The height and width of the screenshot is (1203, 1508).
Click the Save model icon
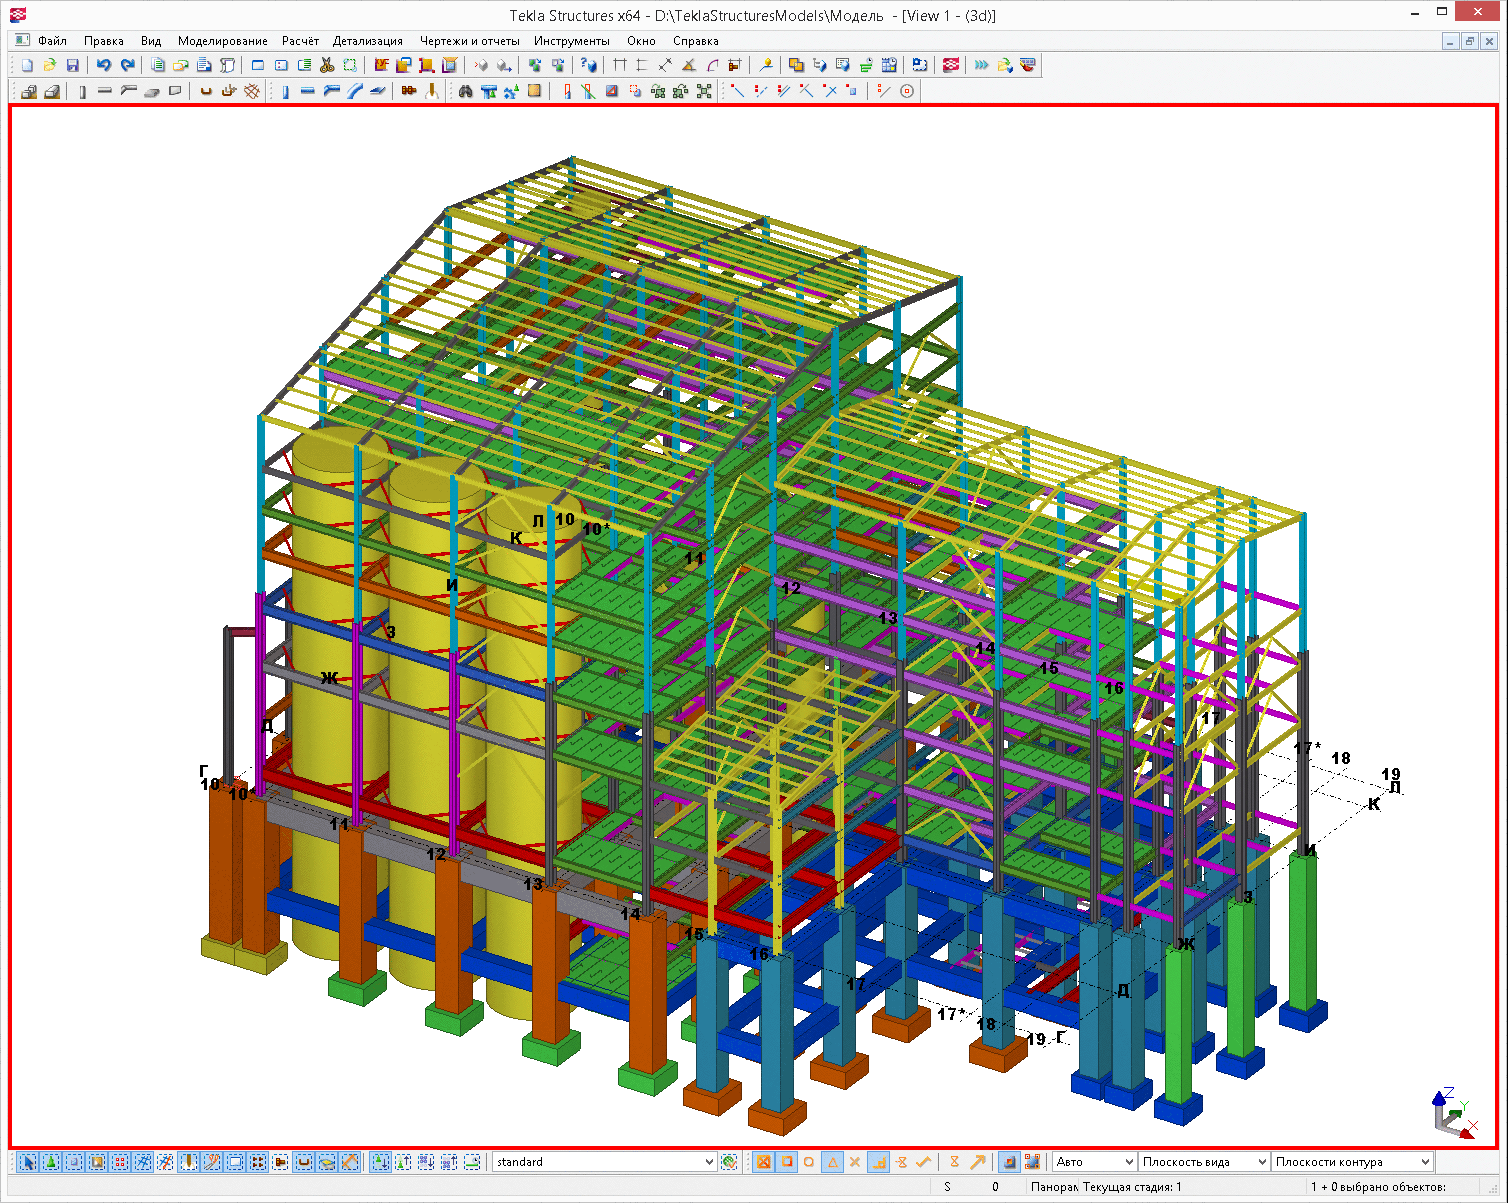[72, 65]
